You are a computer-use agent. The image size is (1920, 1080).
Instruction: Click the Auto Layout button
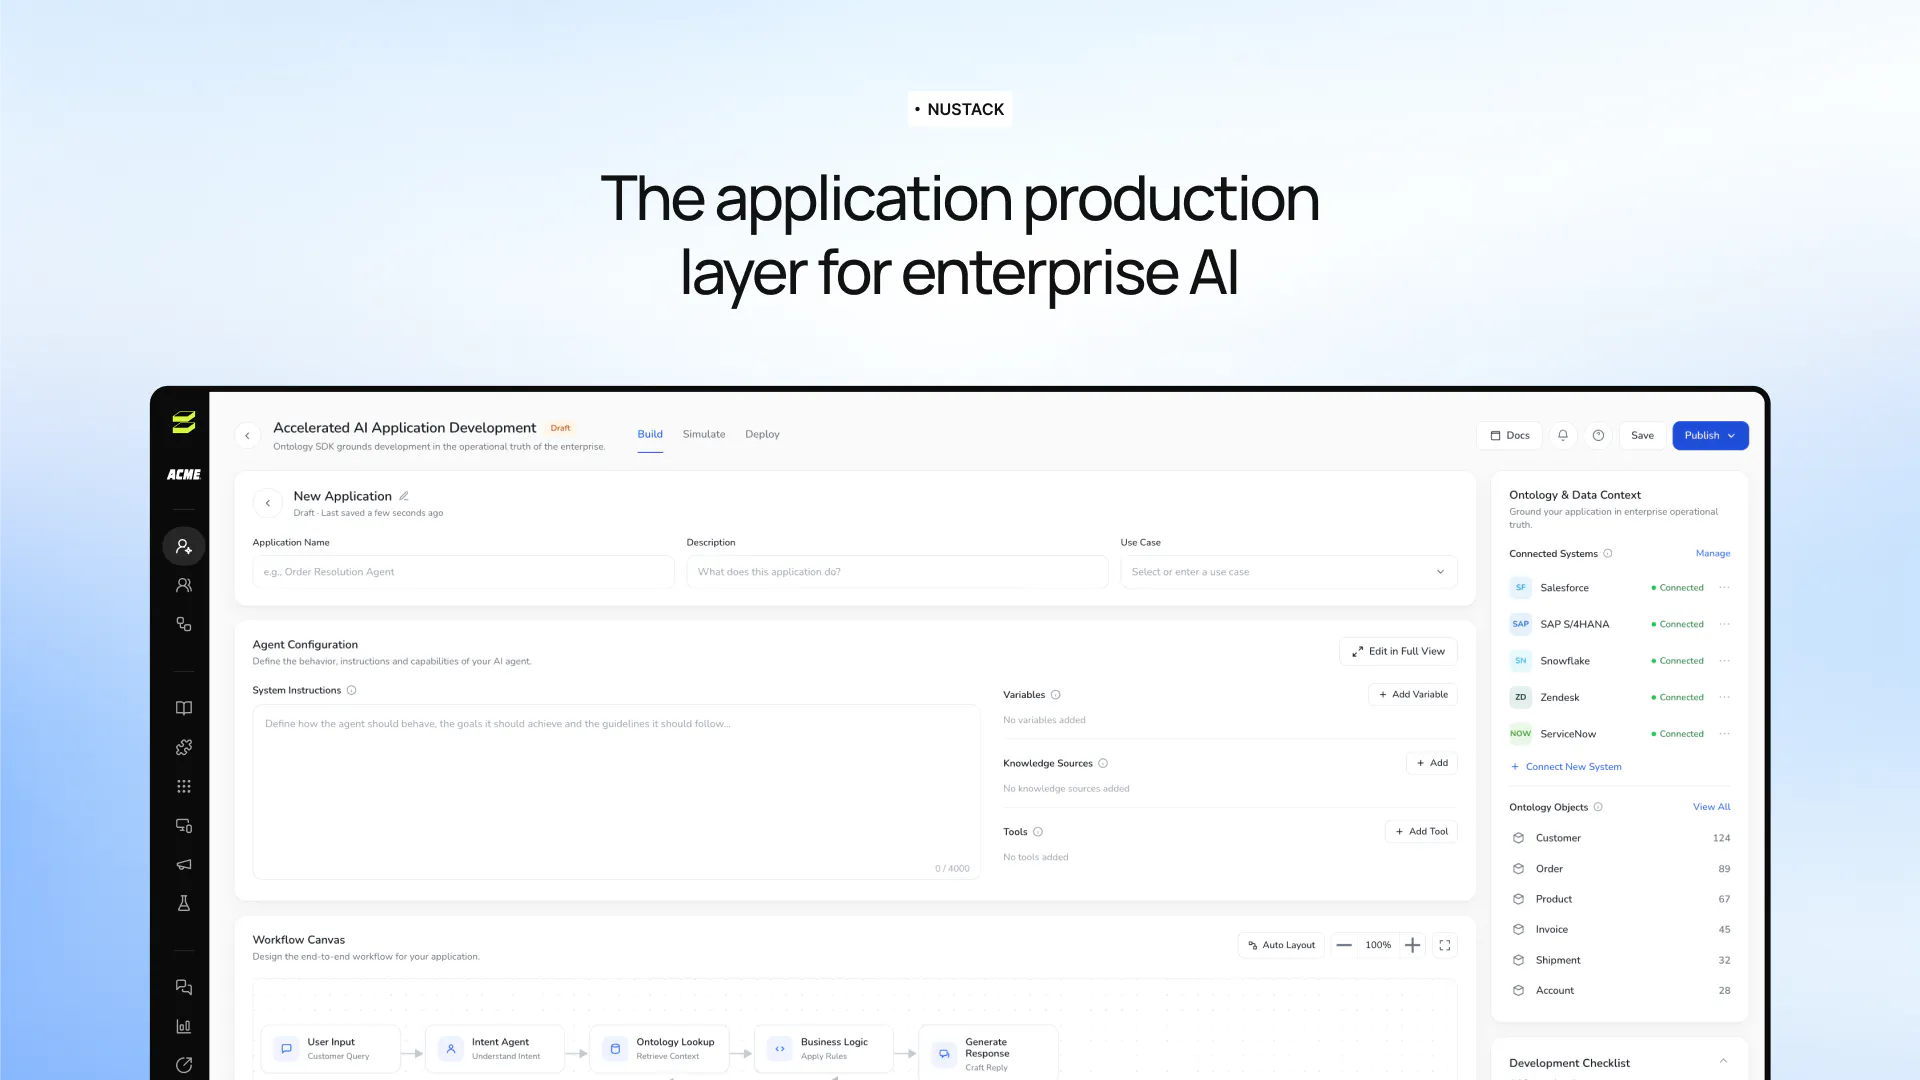point(1281,945)
